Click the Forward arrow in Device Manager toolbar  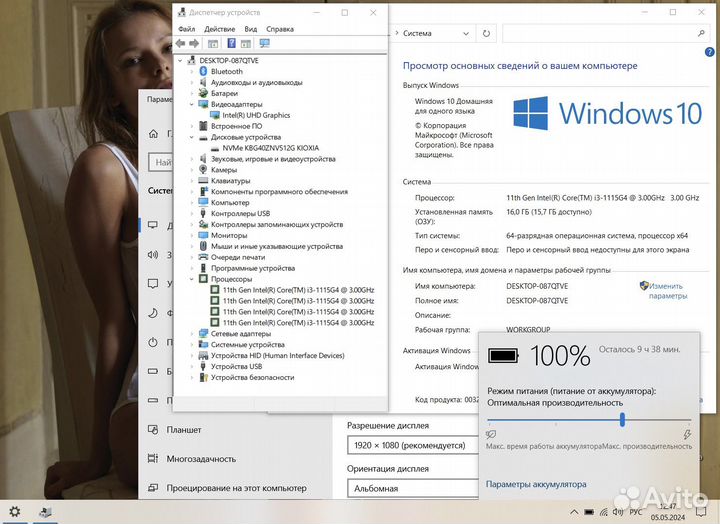194,44
